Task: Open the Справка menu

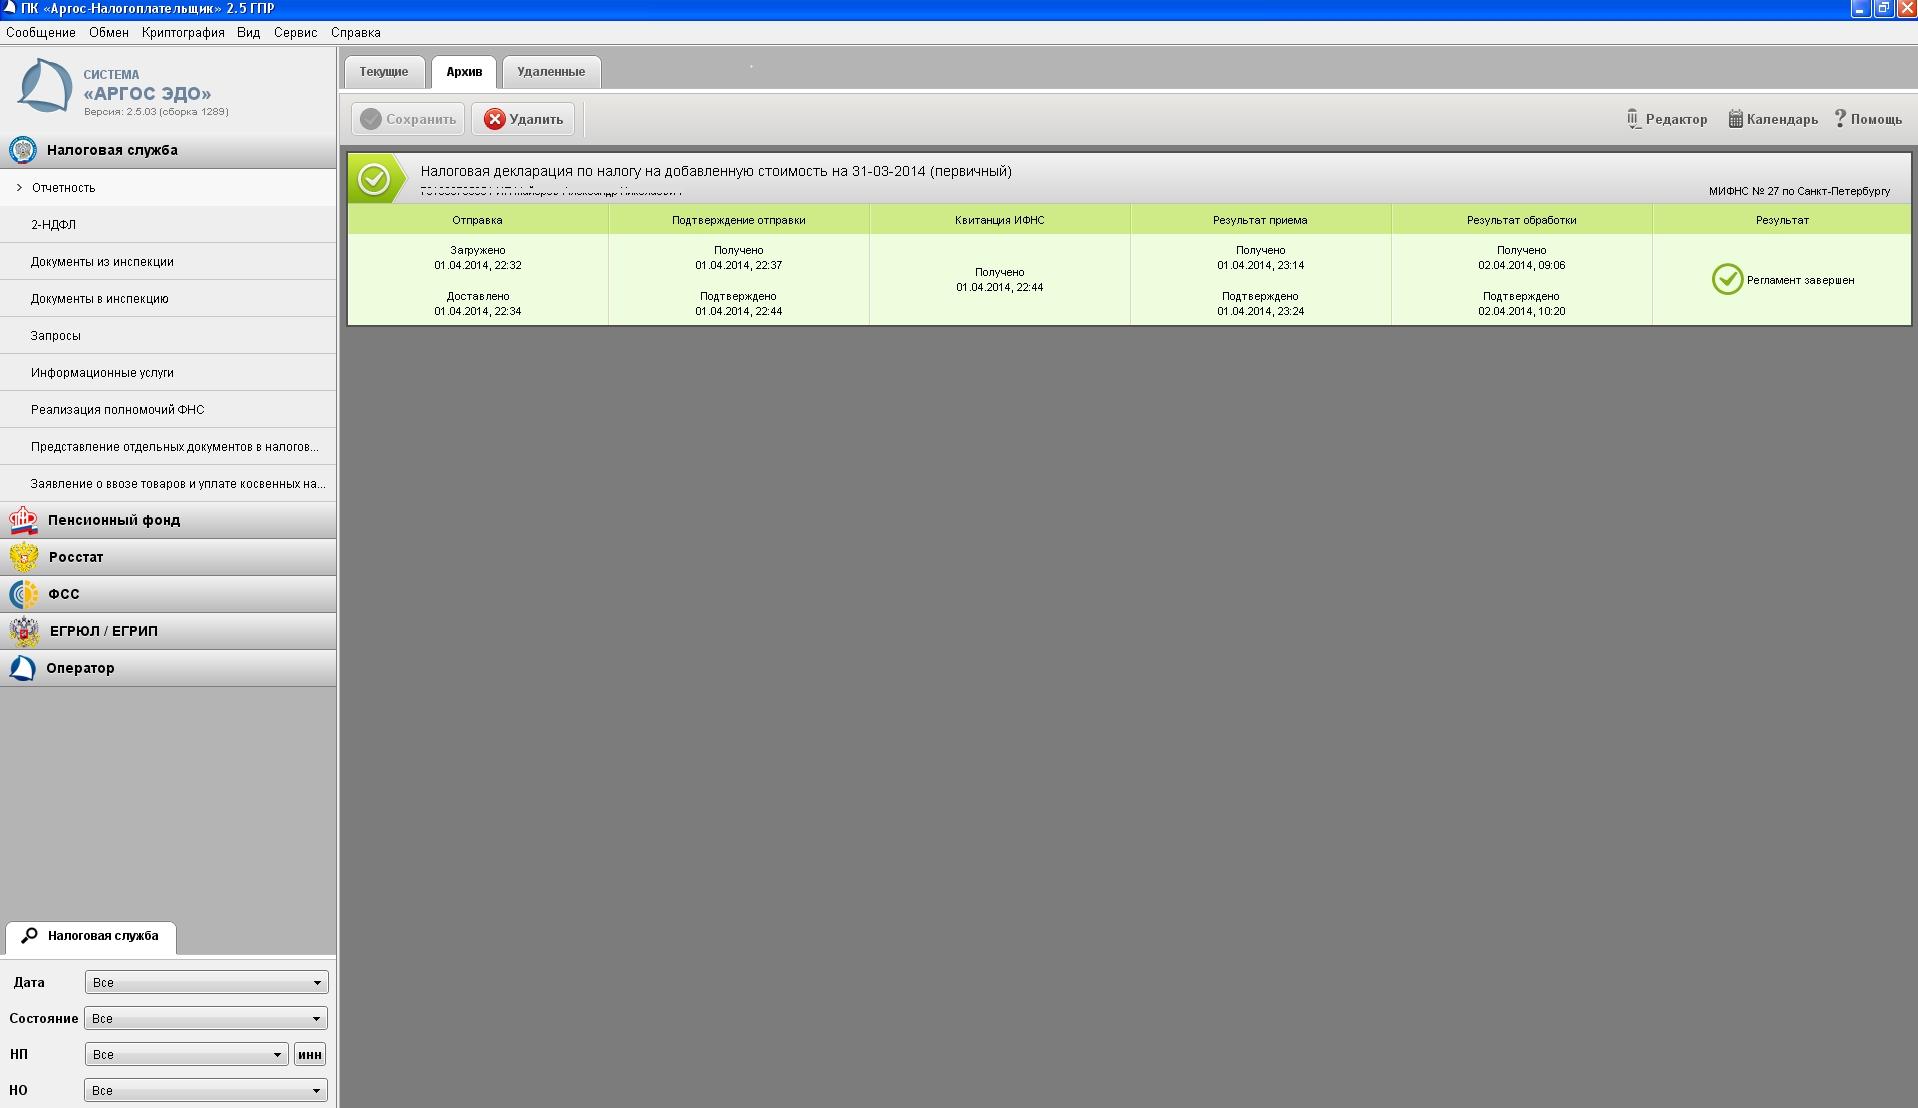Action: [356, 33]
